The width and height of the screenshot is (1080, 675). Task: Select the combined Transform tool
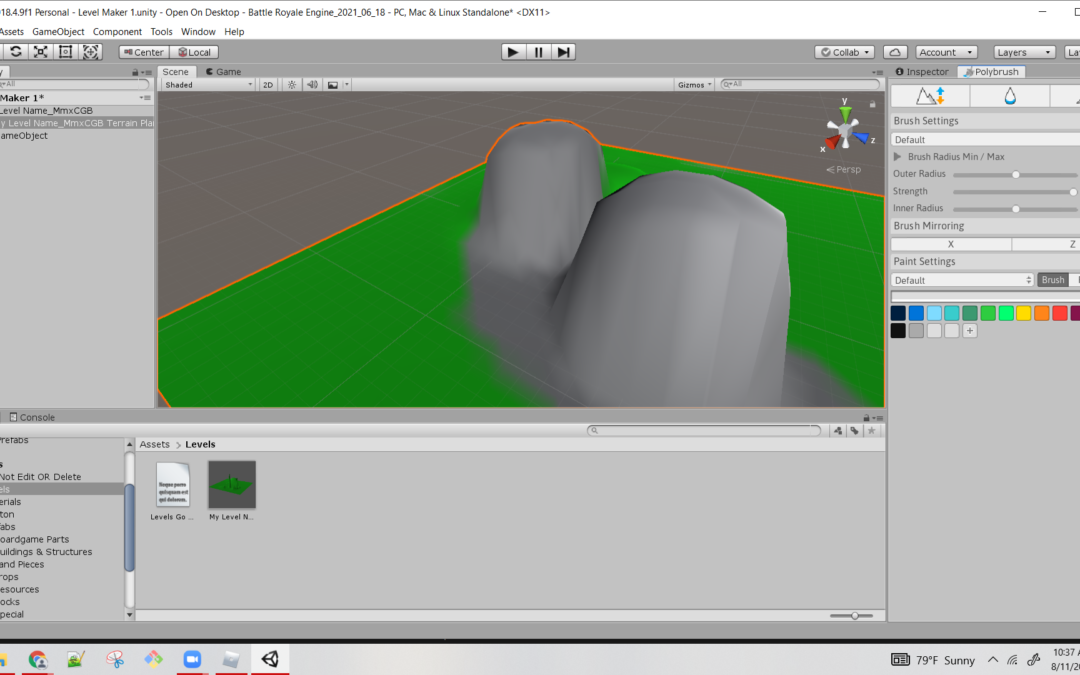[90, 52]
